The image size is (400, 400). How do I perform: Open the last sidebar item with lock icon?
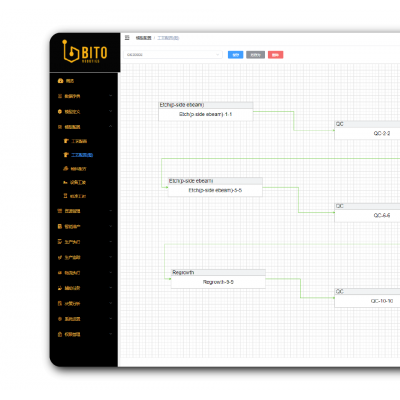click(69, 334)
